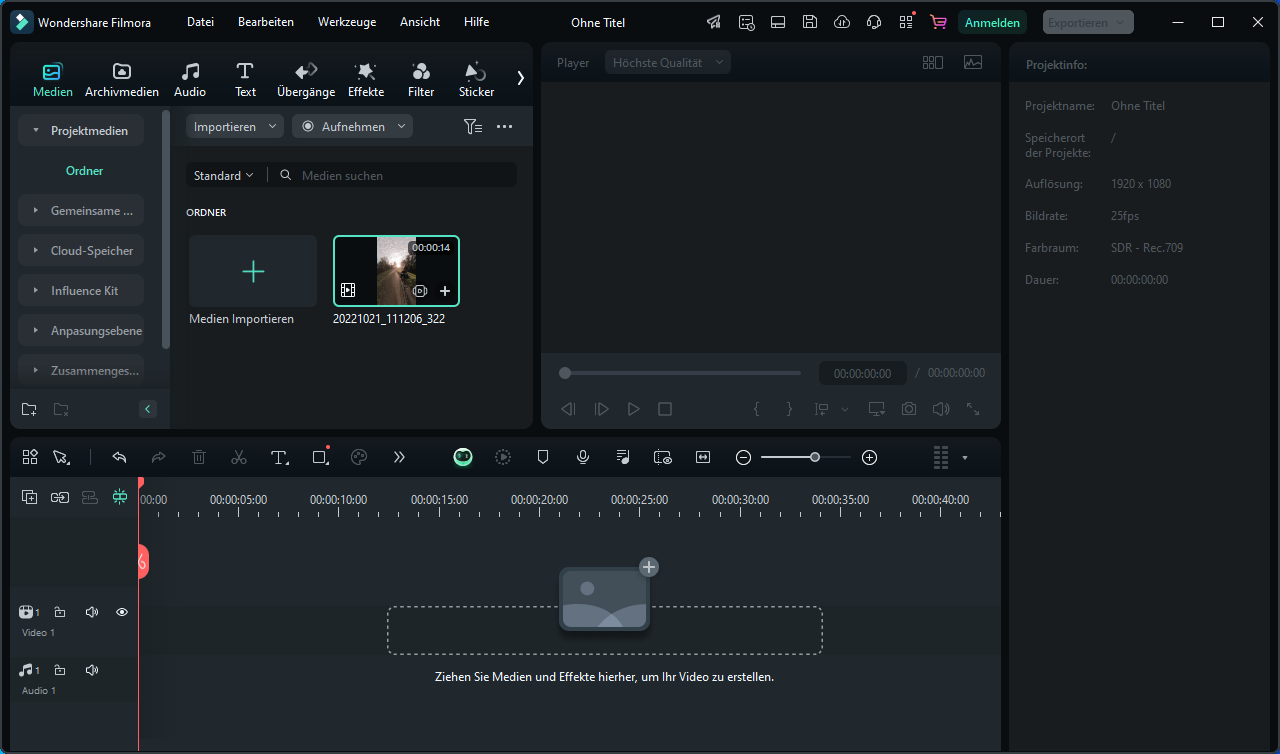Click the Aufnehmen record button
Viewport: 1280px width, 754px height.
[x=352, y=127]
